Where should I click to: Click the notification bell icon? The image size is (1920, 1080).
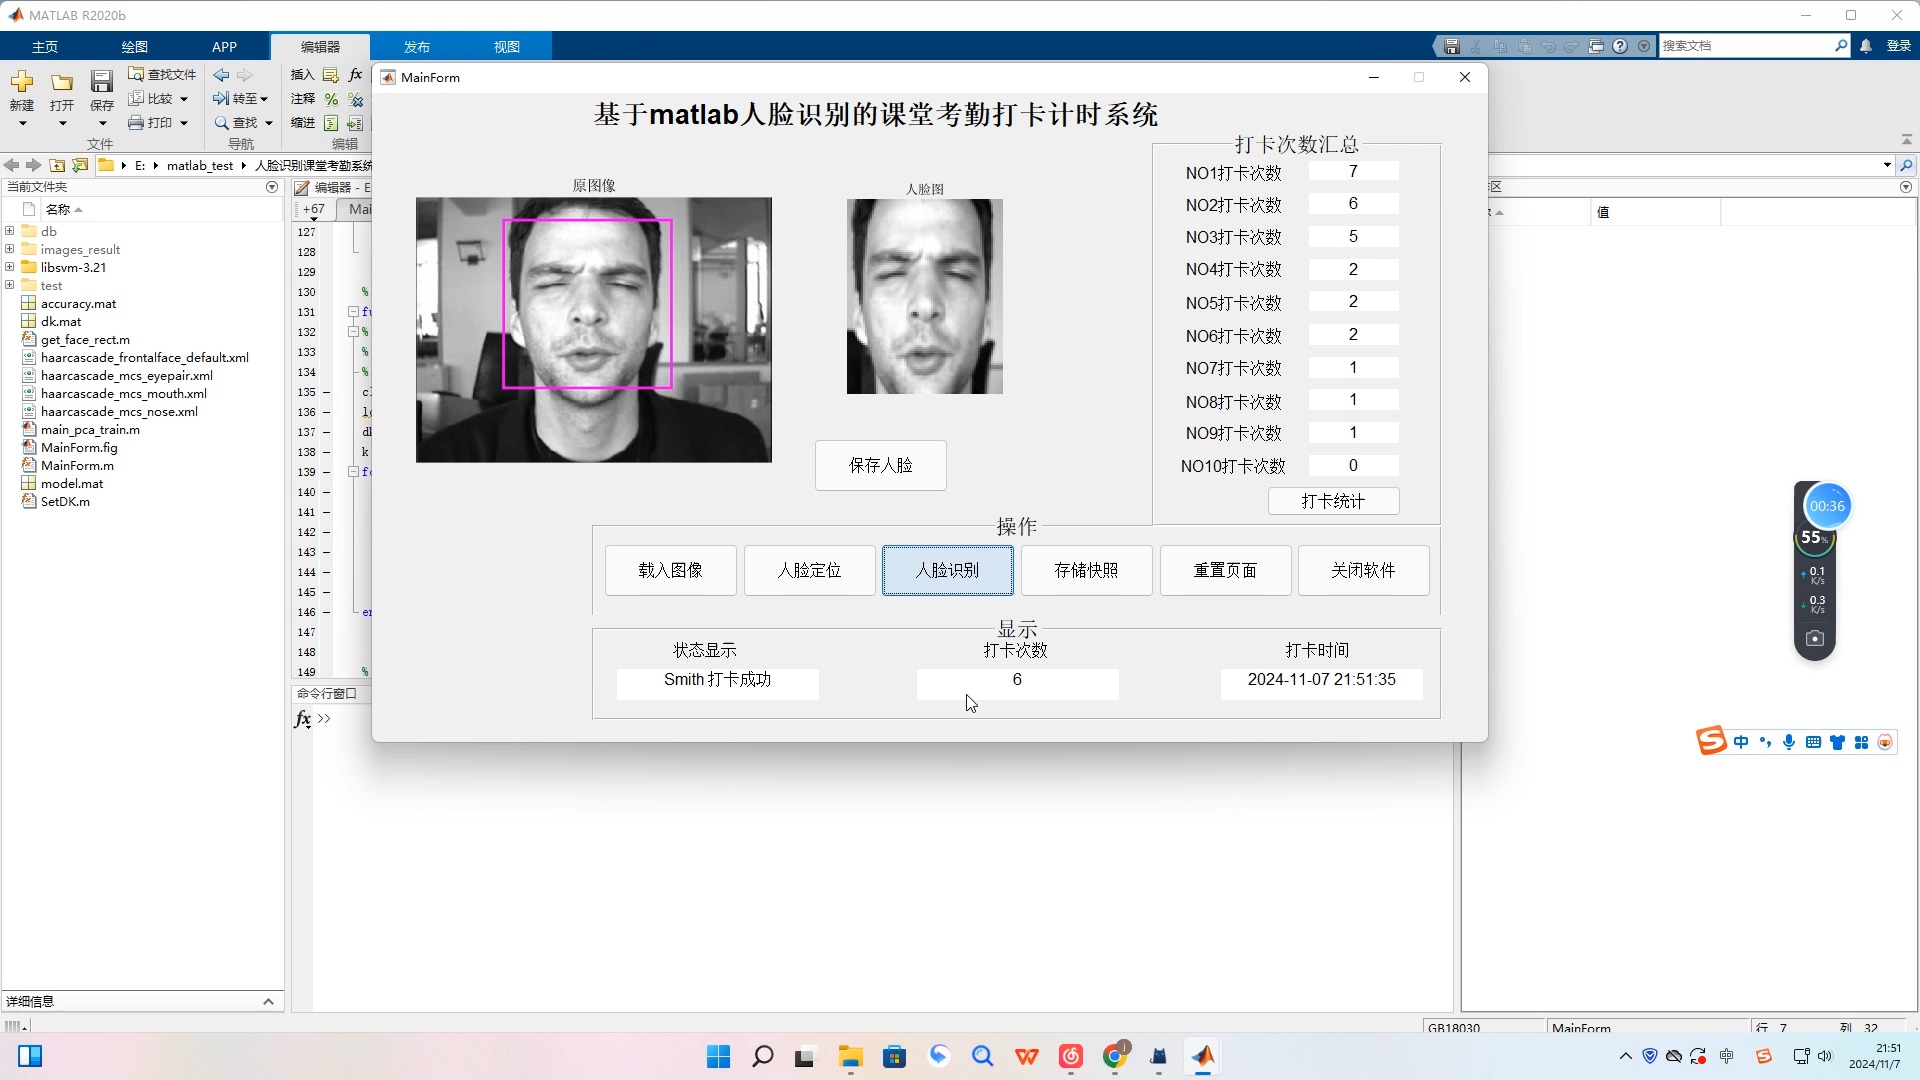[1866, 46]
